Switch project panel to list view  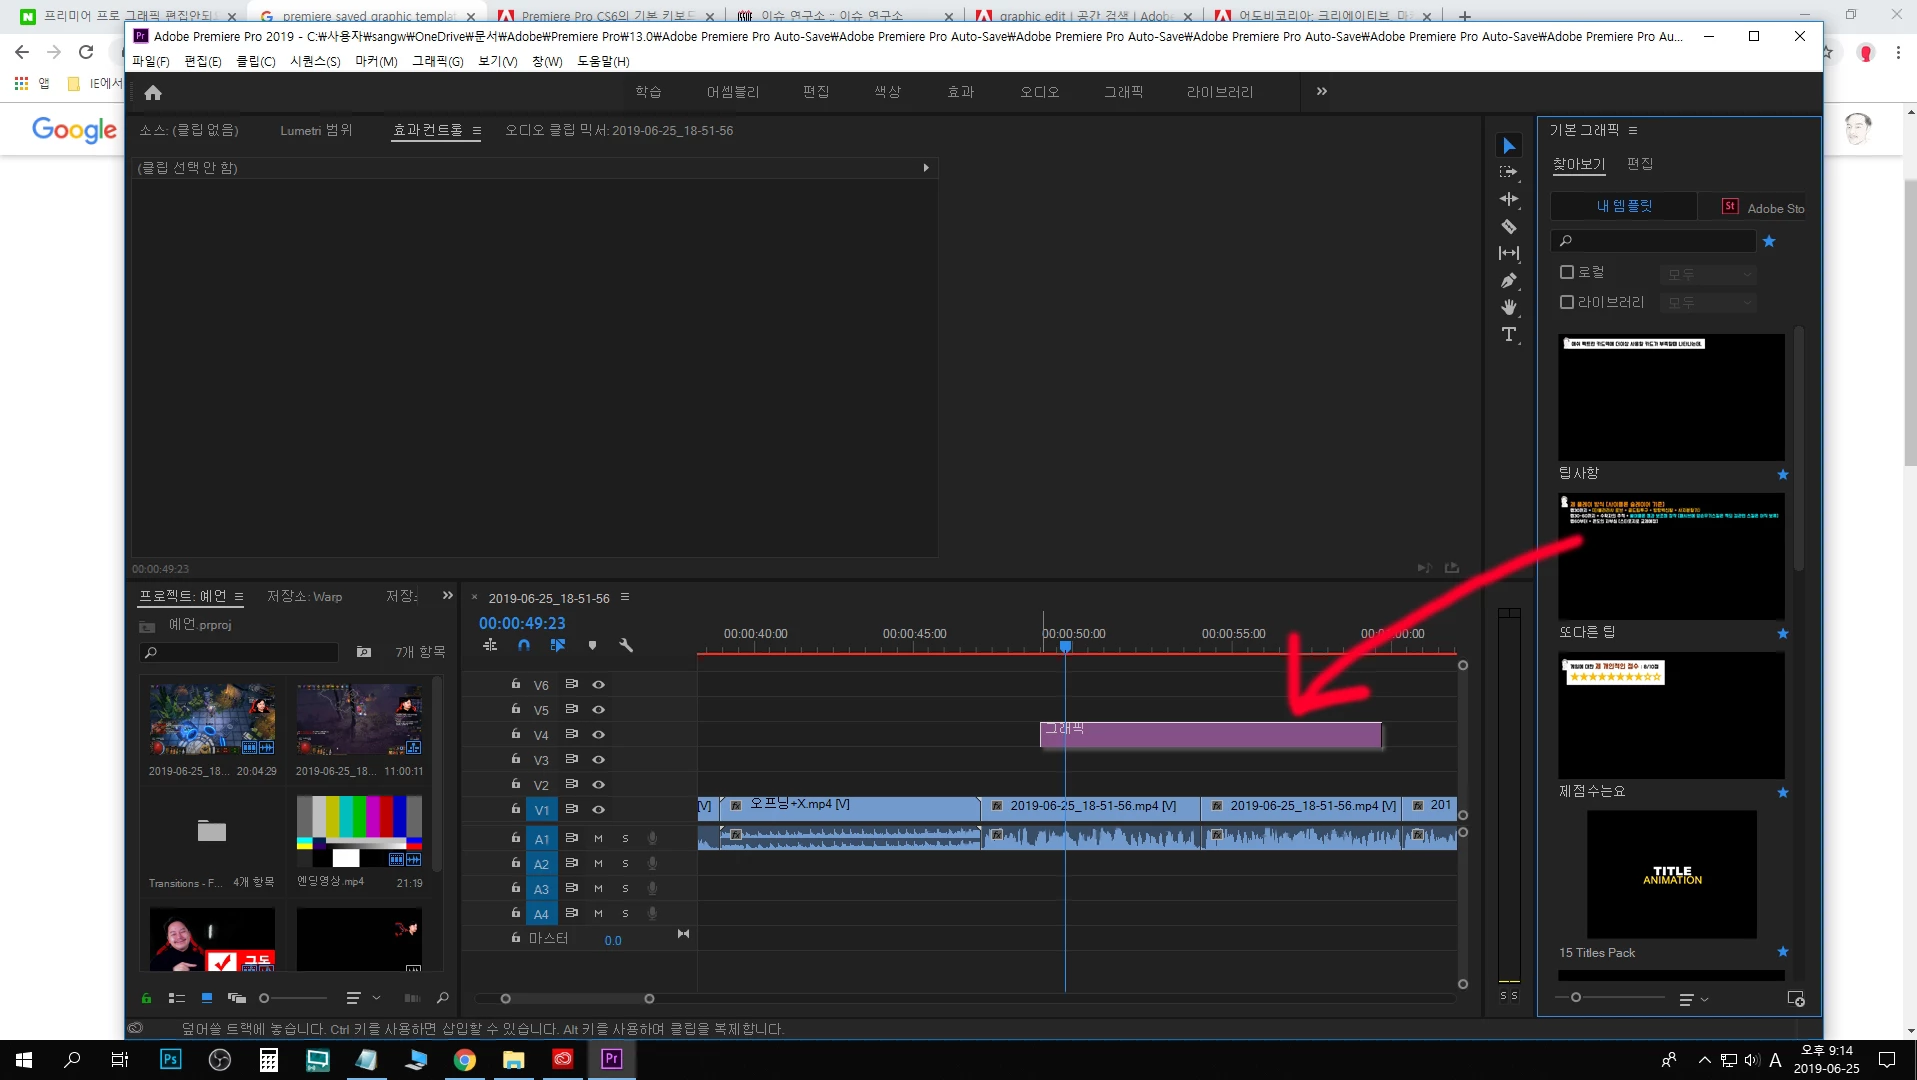(x=177, y=998)
